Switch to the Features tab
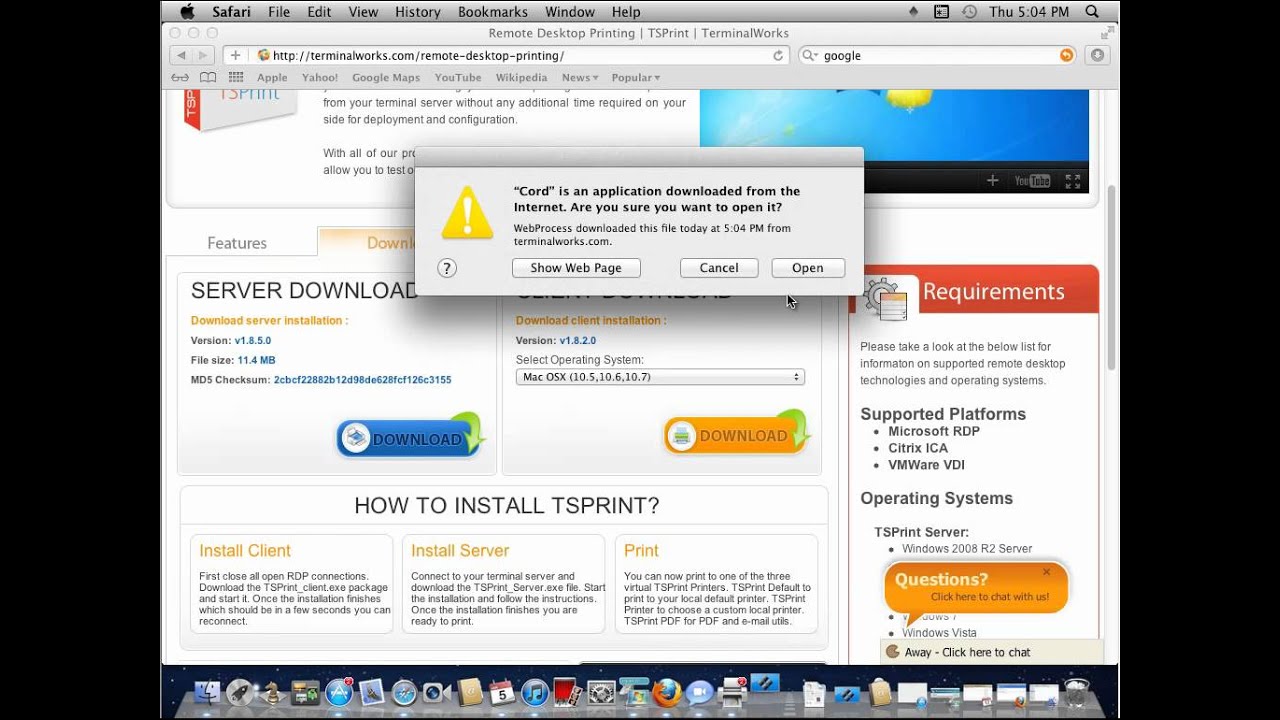The width and height of the screenshot is (1280, 720). (237, 243)
